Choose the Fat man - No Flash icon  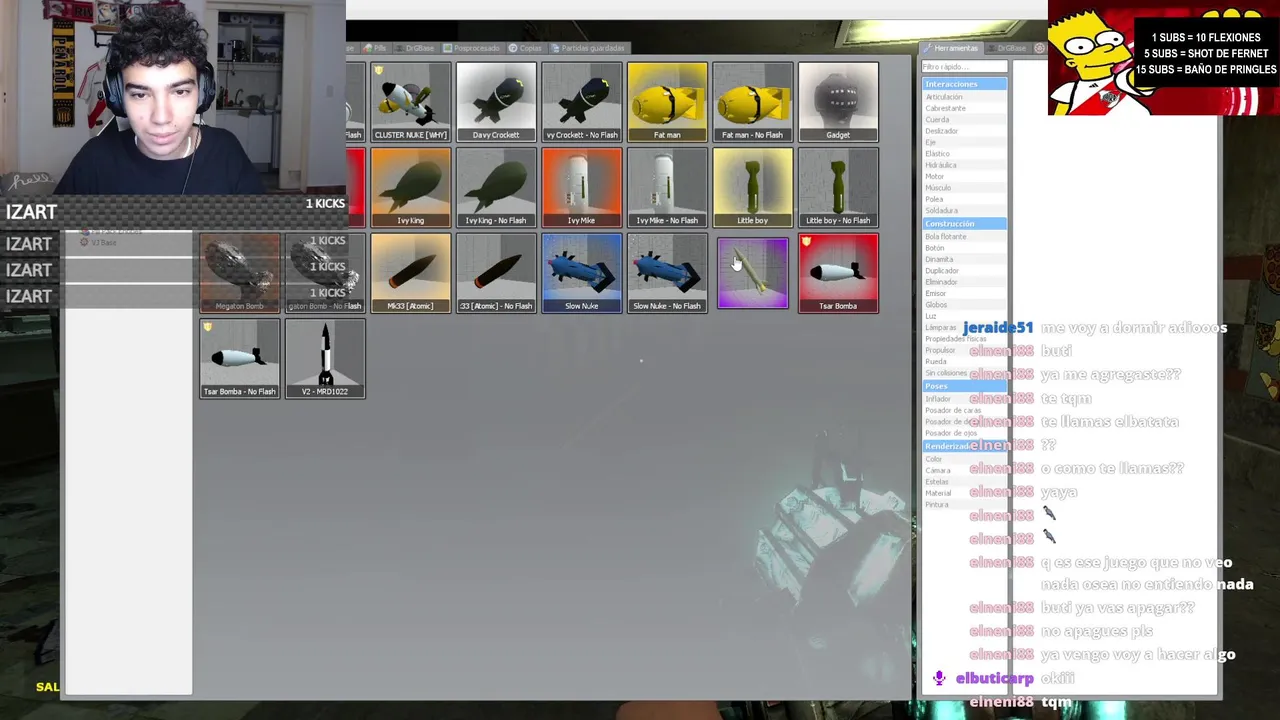753,102
